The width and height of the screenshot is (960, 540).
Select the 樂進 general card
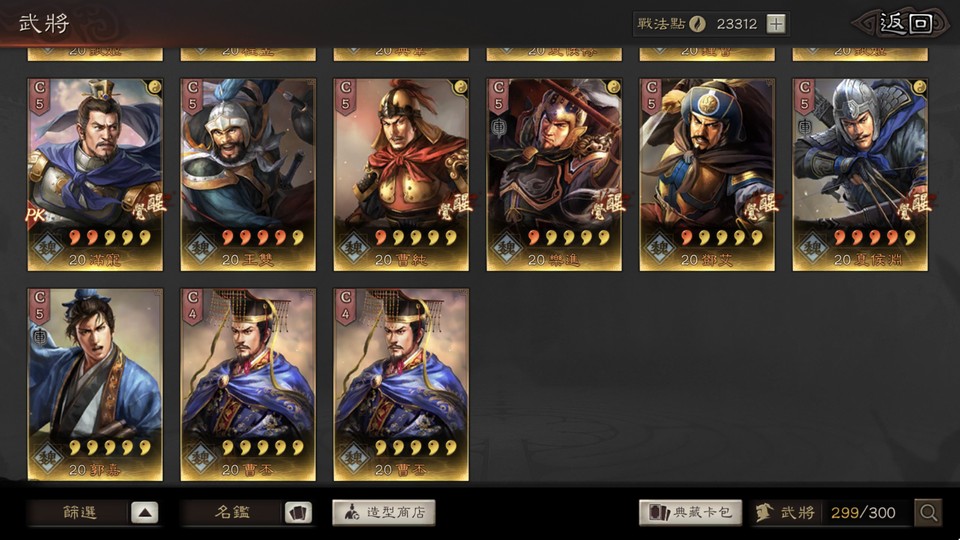[554, 174]
